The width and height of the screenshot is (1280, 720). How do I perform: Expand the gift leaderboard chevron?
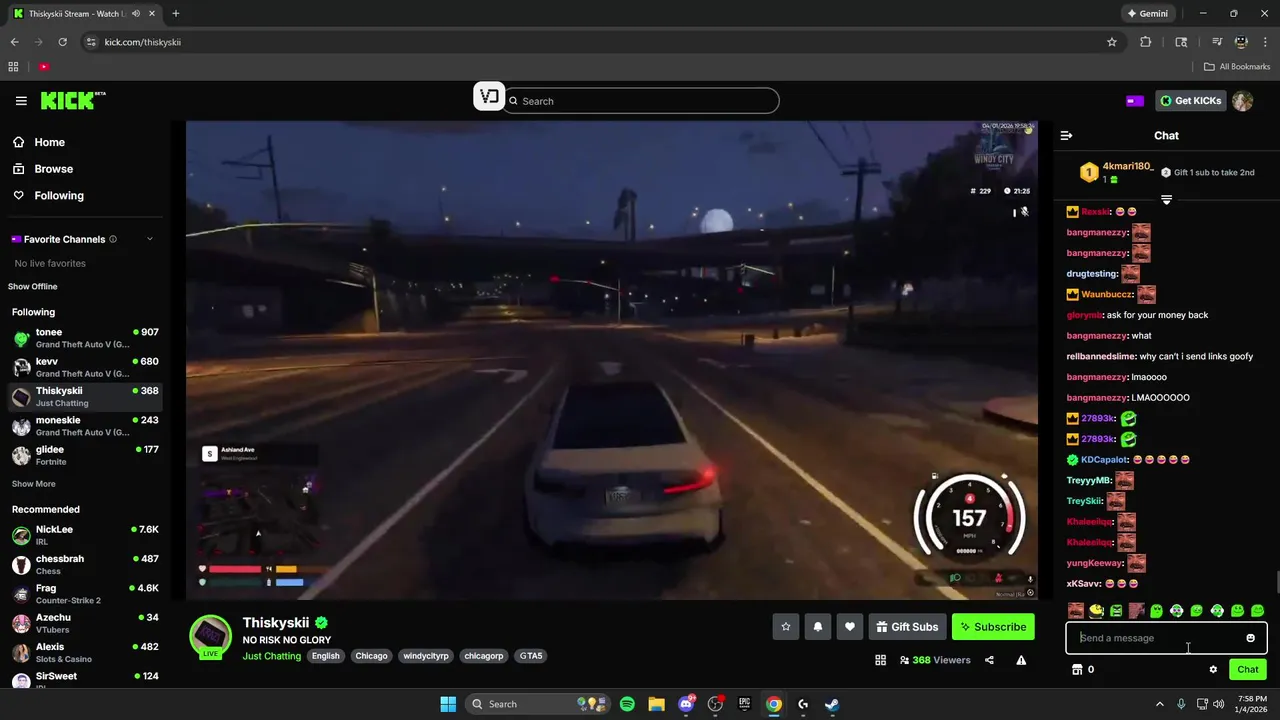point(1166,200)
